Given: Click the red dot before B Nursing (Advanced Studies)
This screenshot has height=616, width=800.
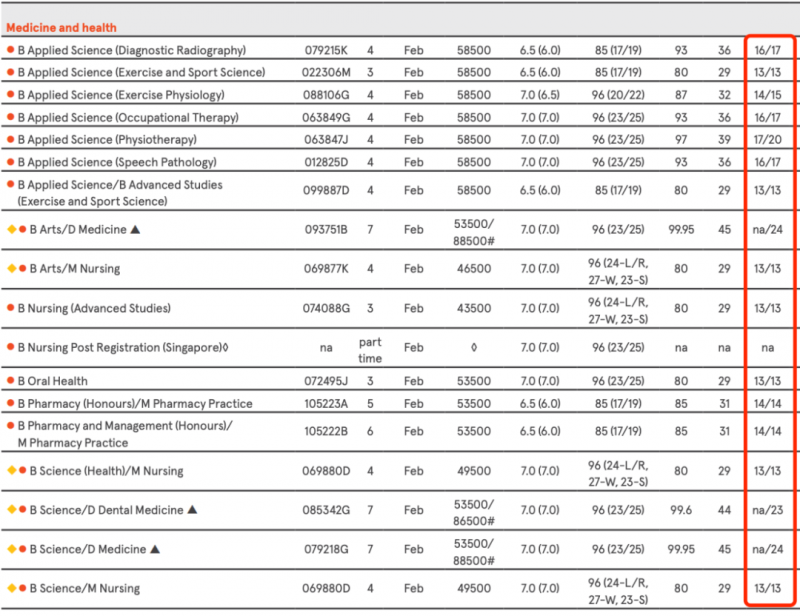Looking at the screenshot, I should (x=10, y=308).
